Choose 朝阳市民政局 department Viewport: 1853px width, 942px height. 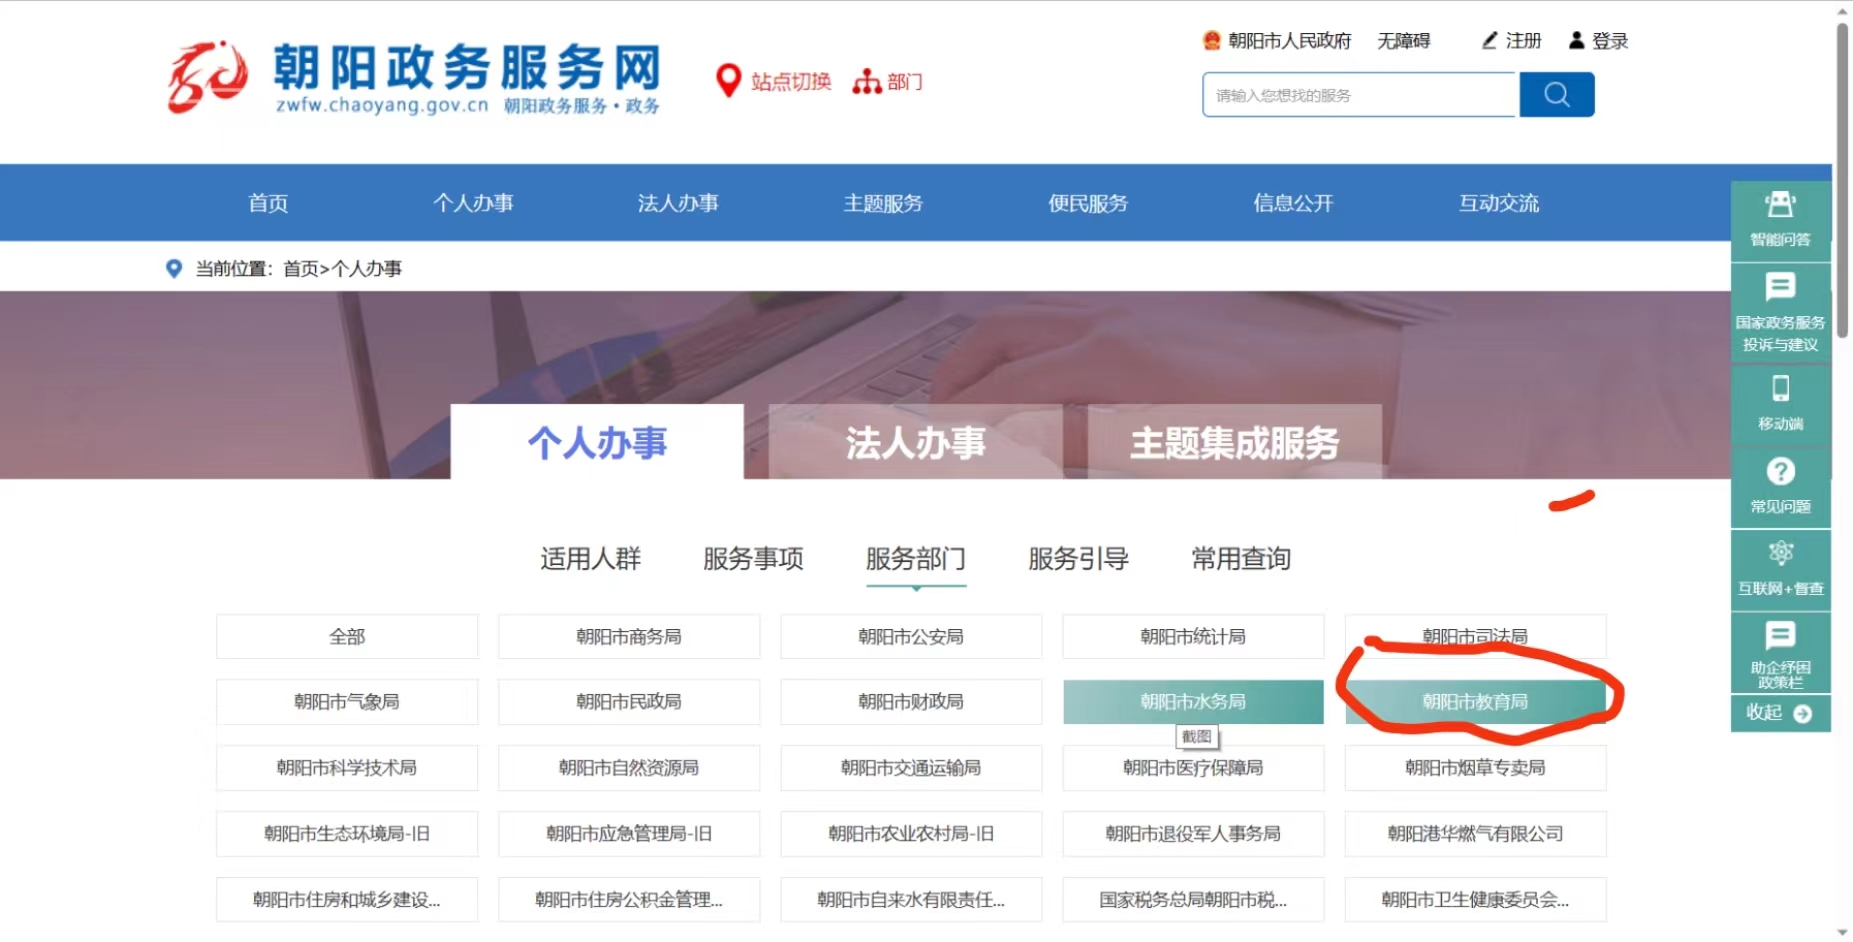(x=629, y=702)
